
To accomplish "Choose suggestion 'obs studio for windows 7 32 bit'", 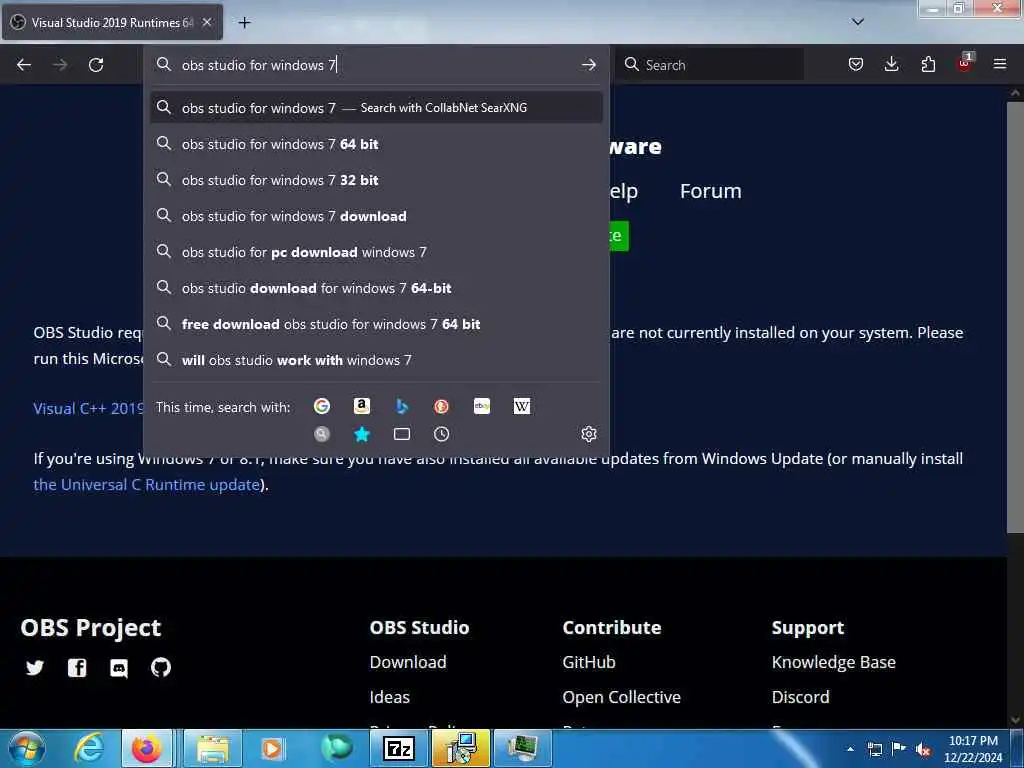I will [376, 180].
